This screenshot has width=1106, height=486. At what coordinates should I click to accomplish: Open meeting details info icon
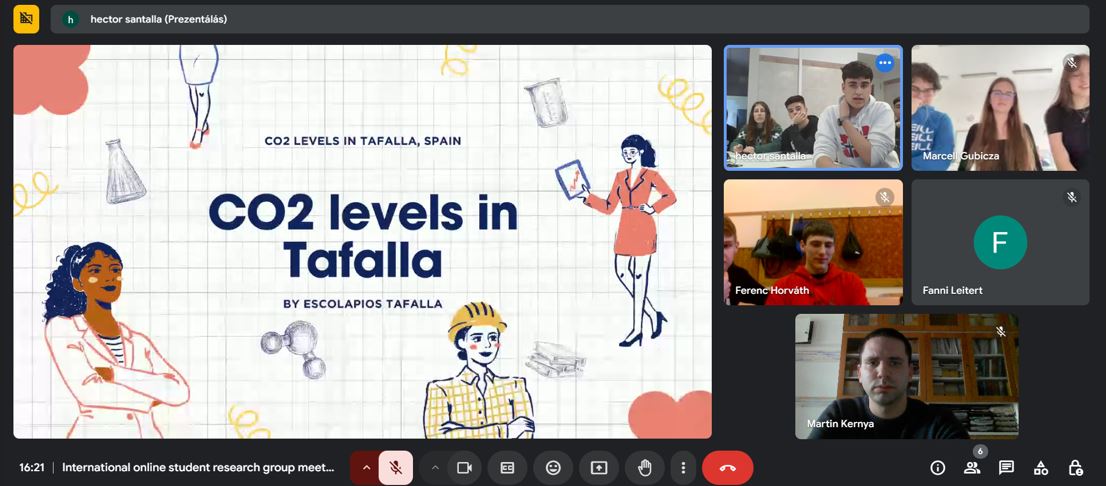[937, 468]
